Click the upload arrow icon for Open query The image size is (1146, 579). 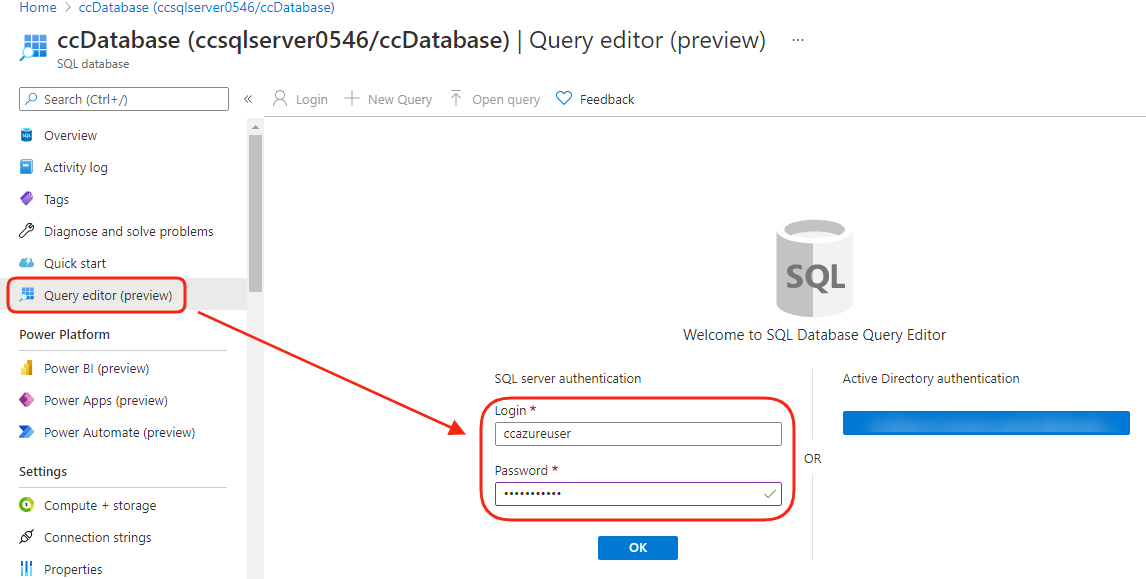tap(456, 99)
